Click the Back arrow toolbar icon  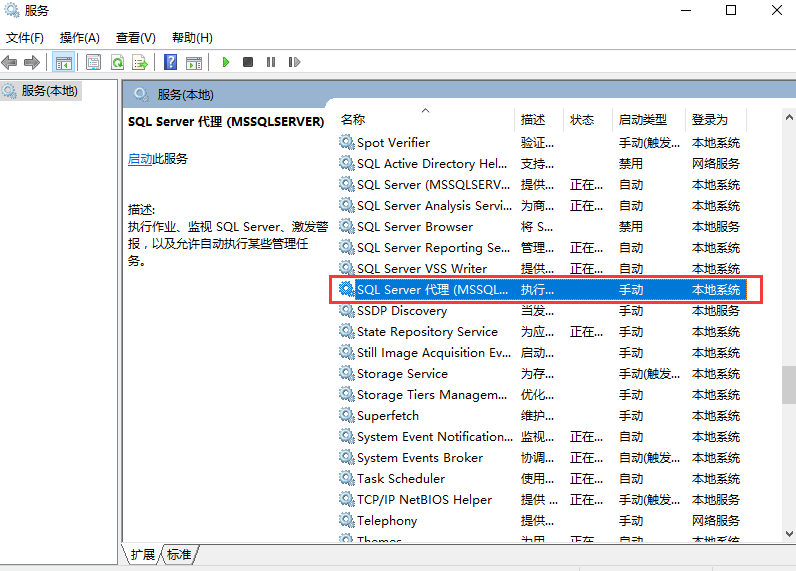(10, 62)
